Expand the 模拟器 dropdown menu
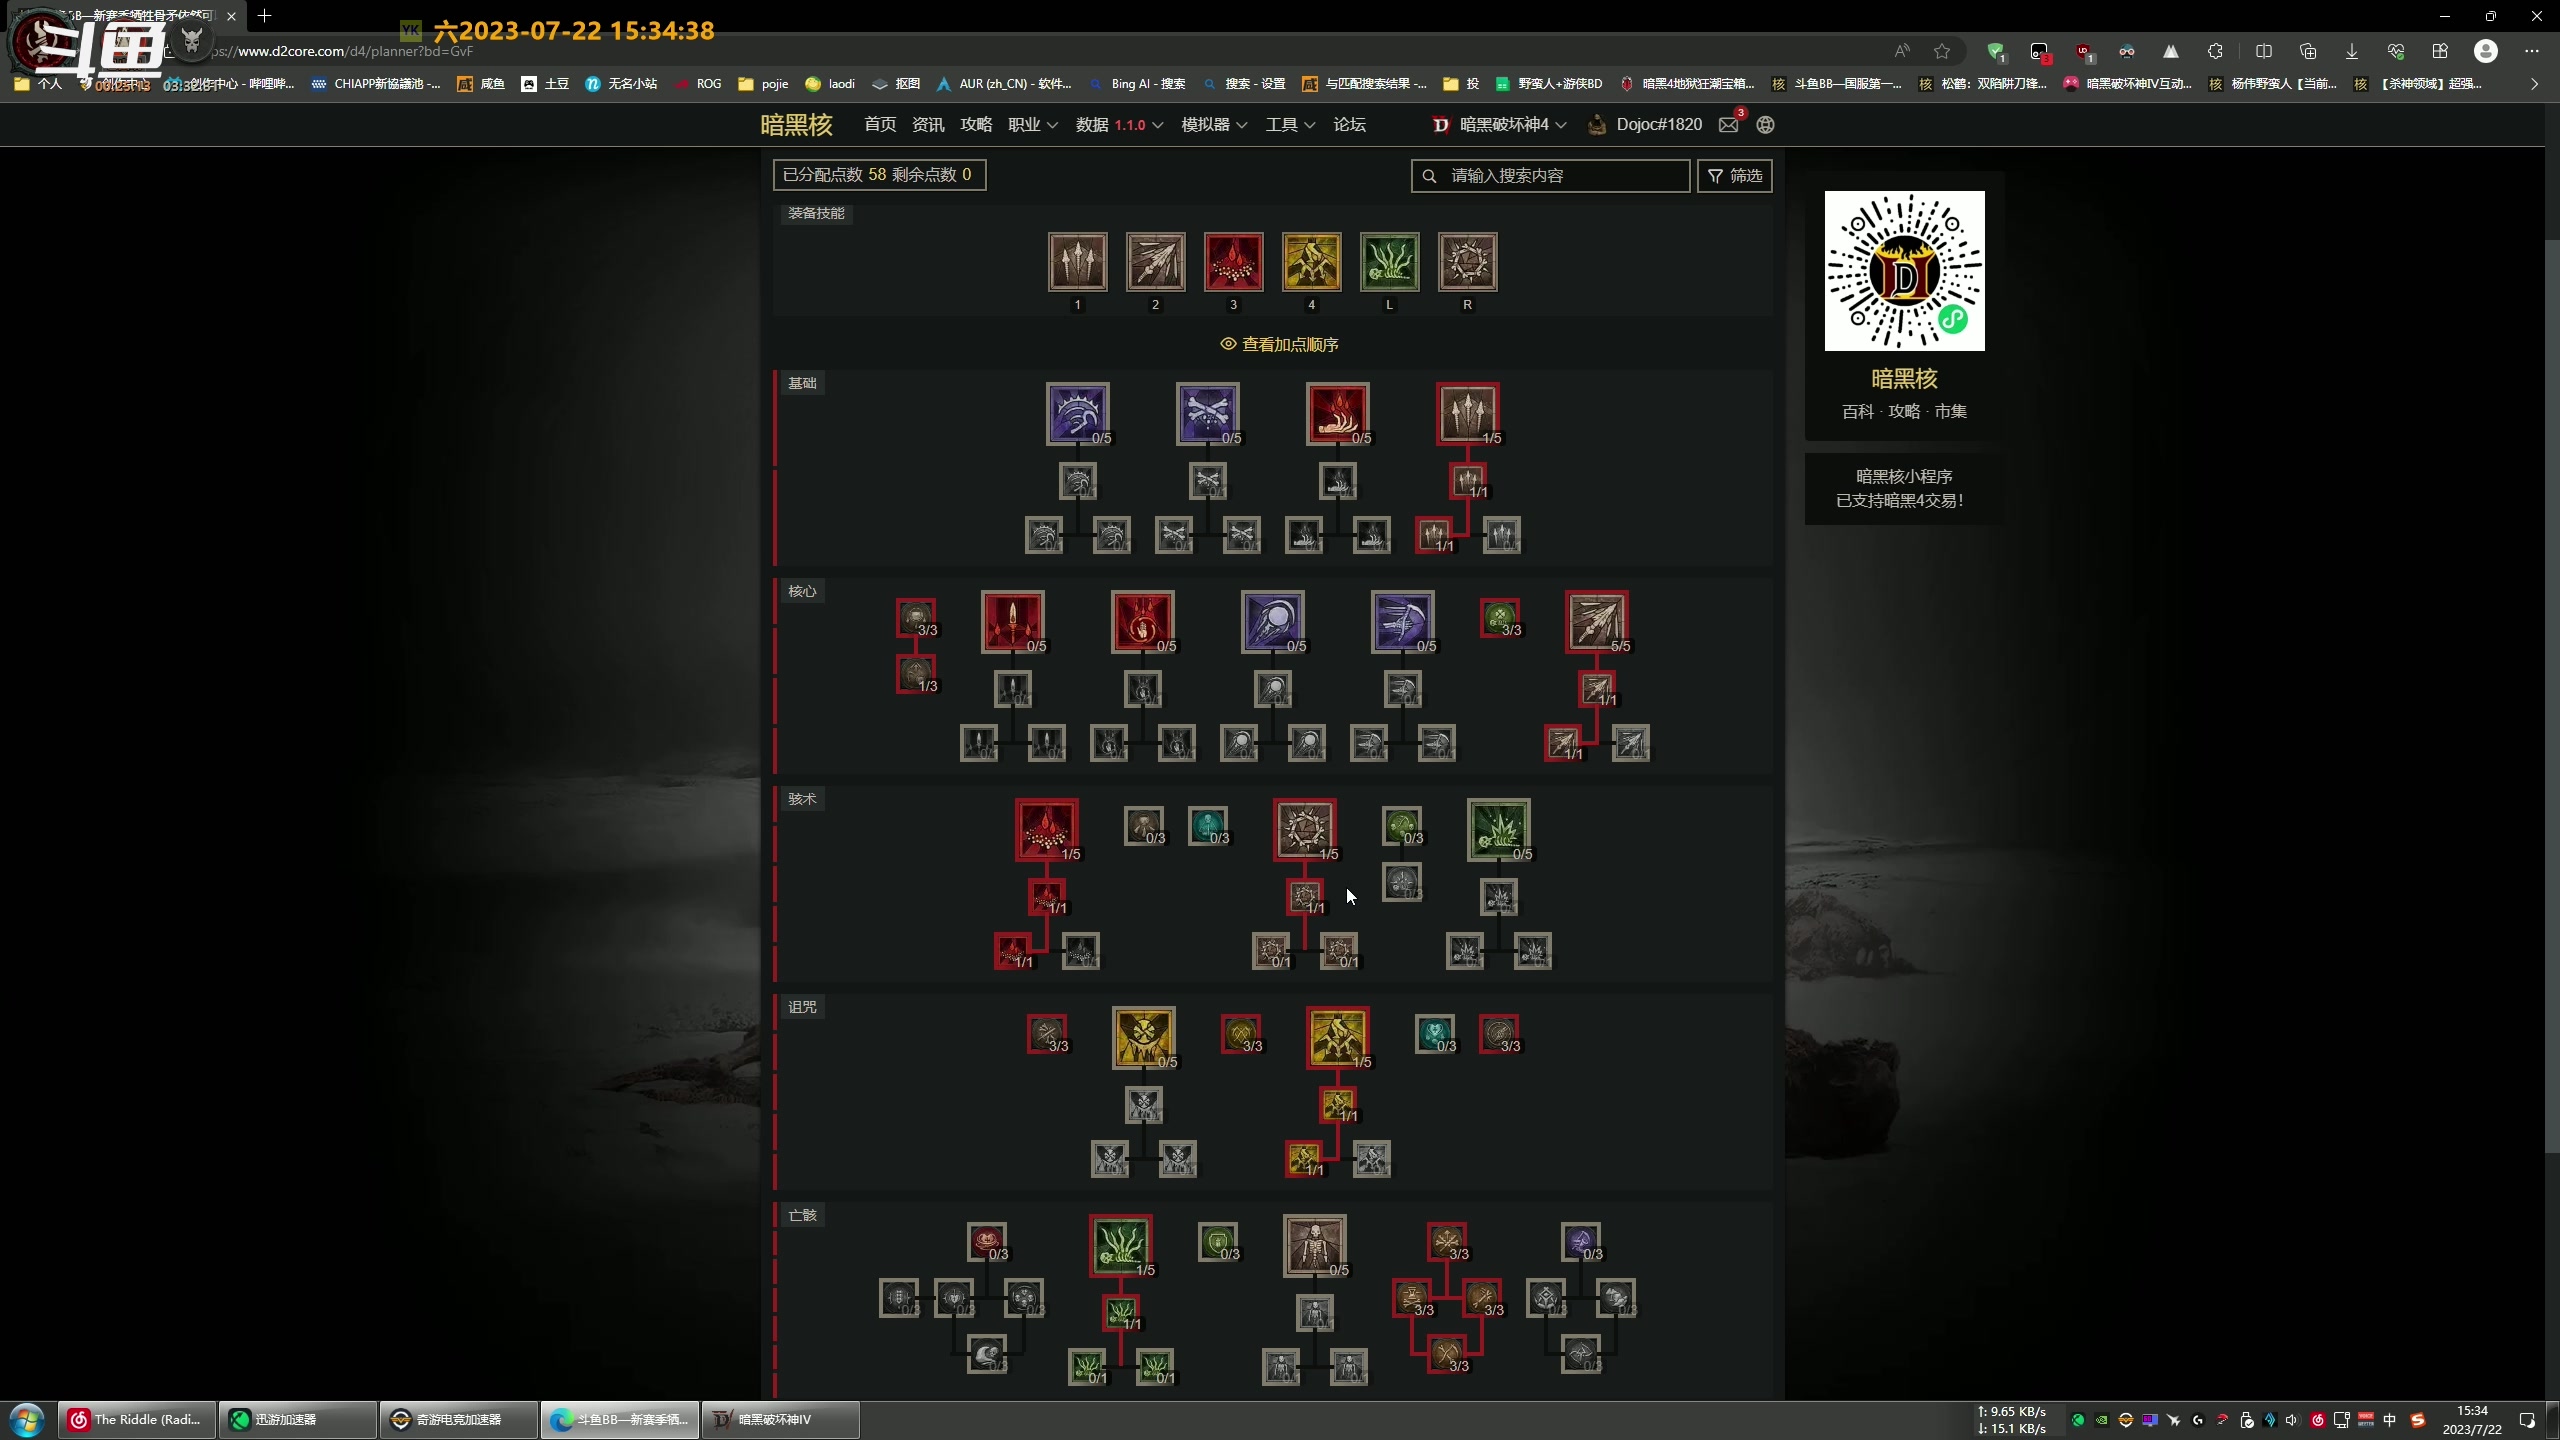Viewport: 2560px width, 1440px height. [x=1214, y=124]
